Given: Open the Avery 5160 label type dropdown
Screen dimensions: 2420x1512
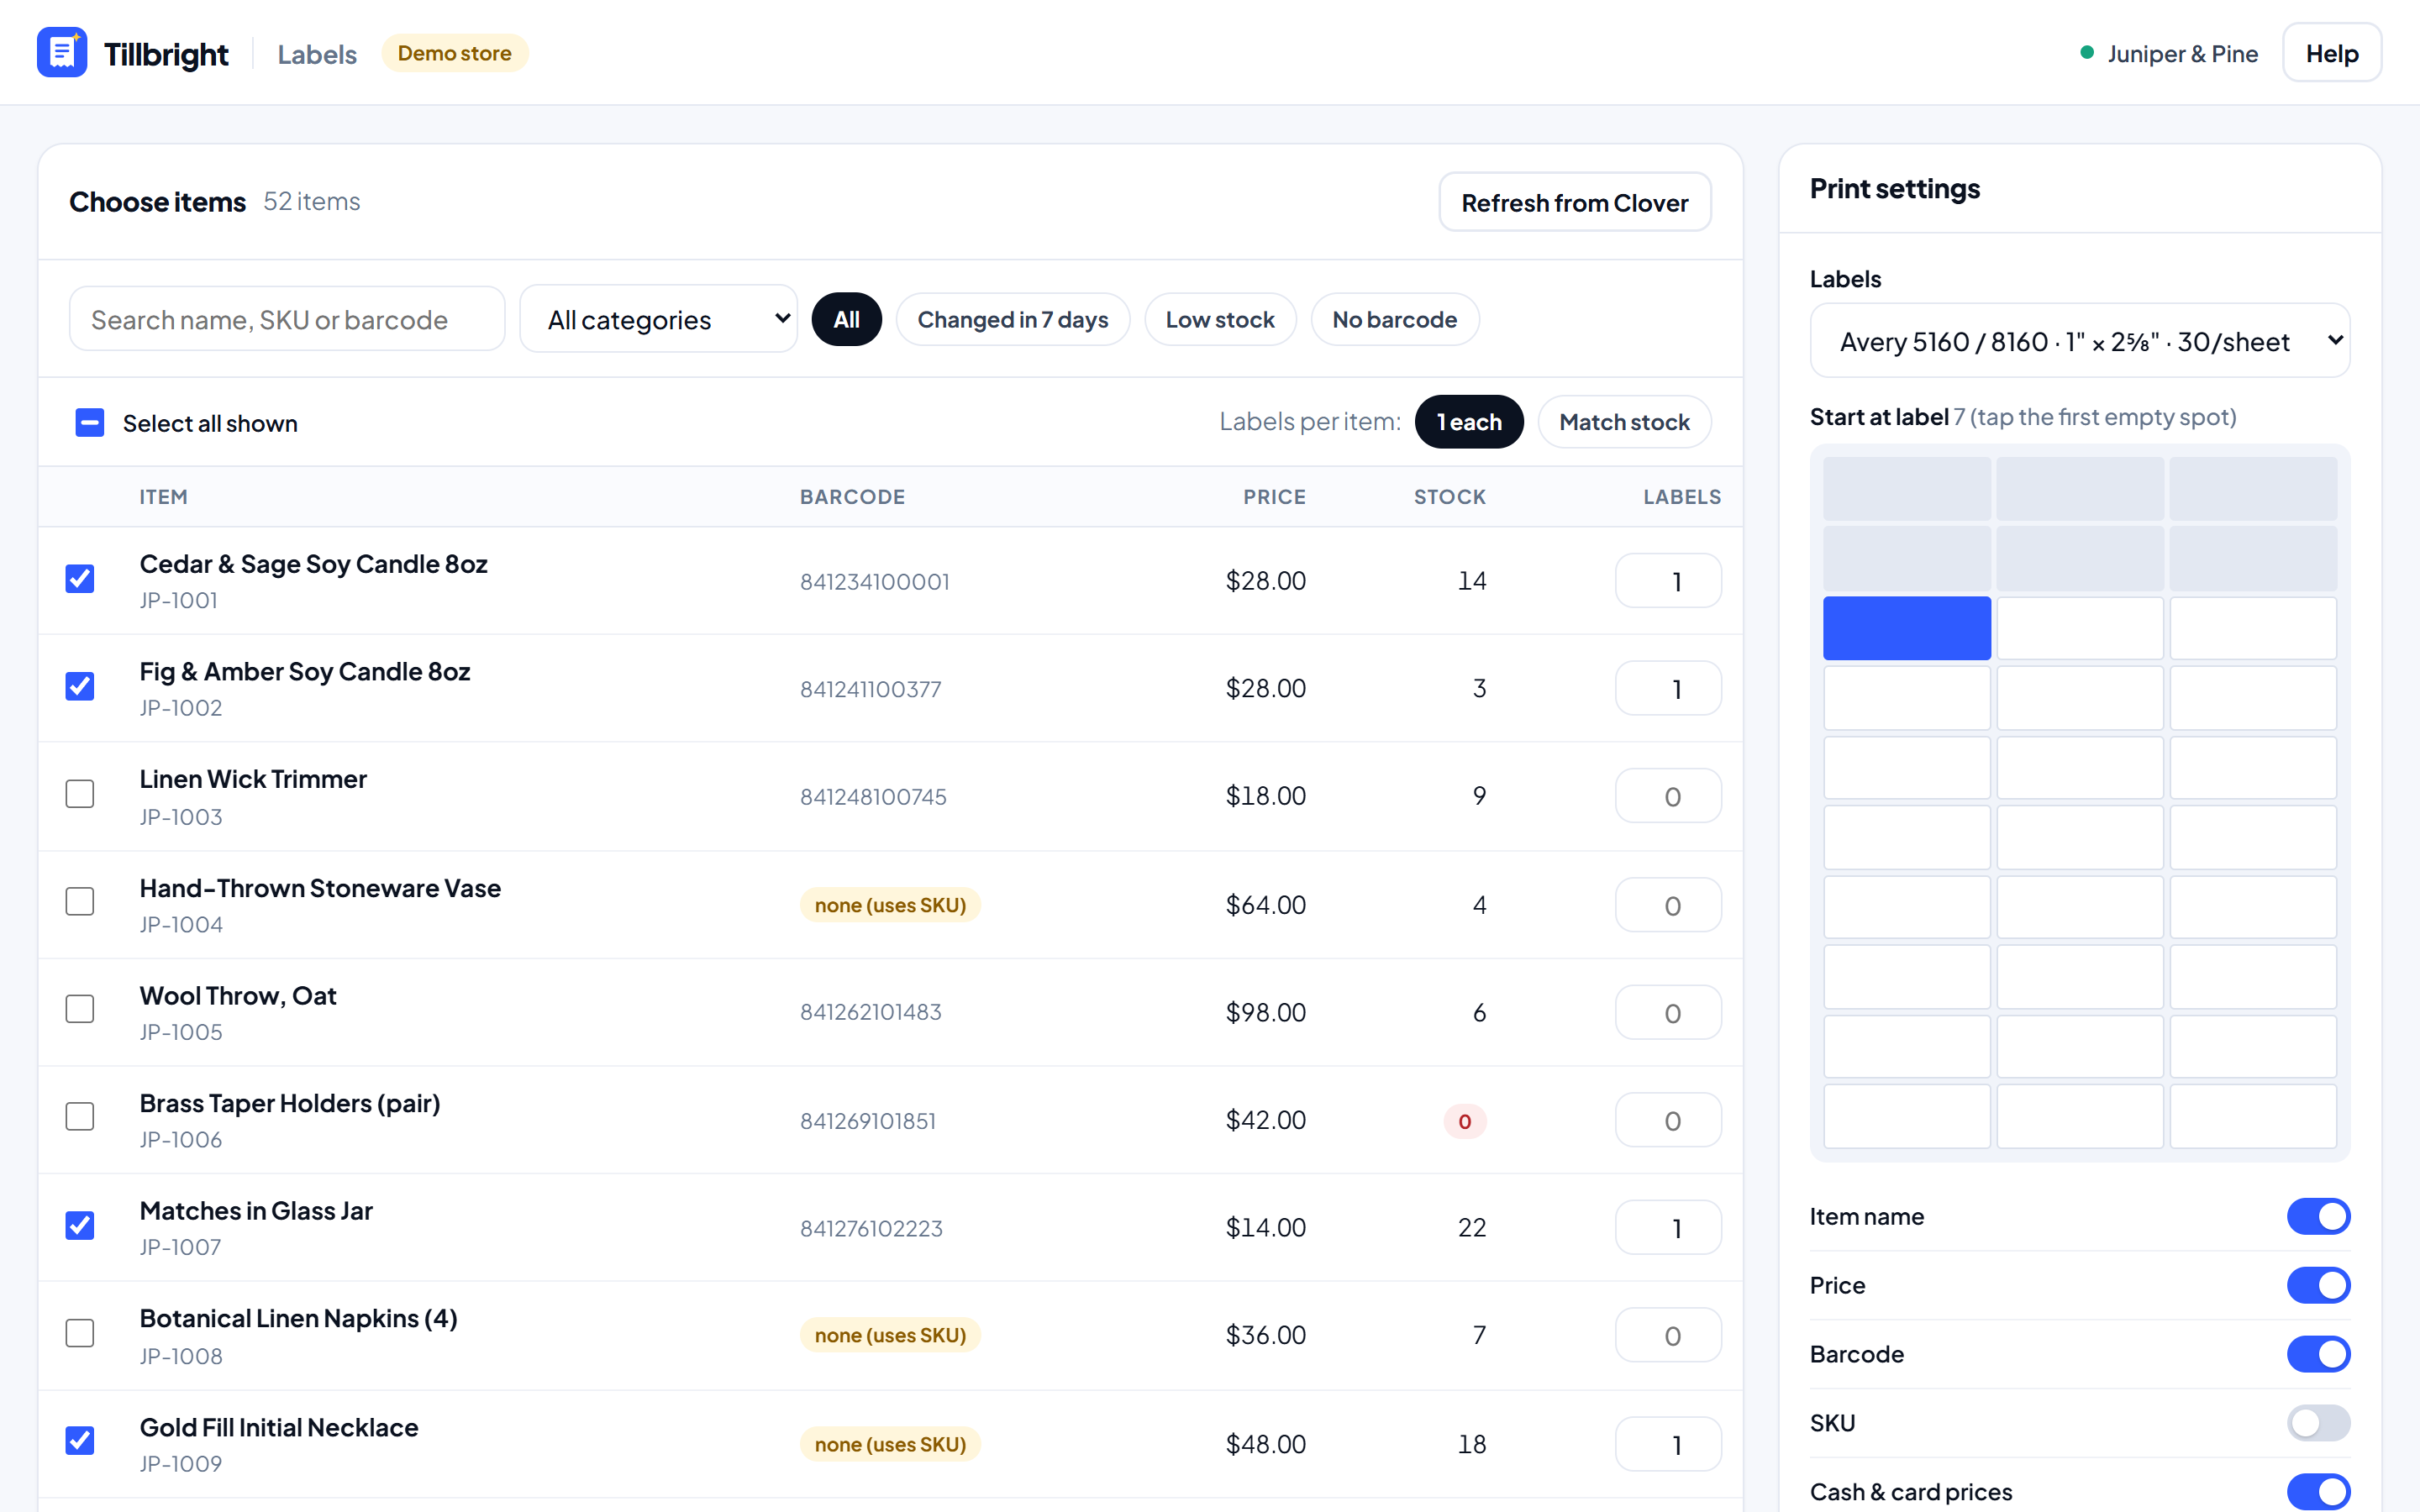Looking at the screenshot, I should point(2080,341).
